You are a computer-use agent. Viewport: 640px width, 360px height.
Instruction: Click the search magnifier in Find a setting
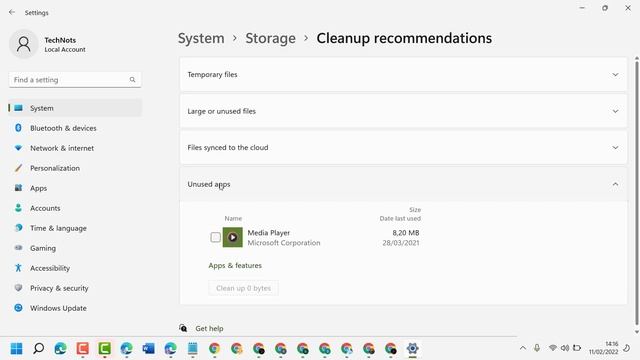click(132, 80)
